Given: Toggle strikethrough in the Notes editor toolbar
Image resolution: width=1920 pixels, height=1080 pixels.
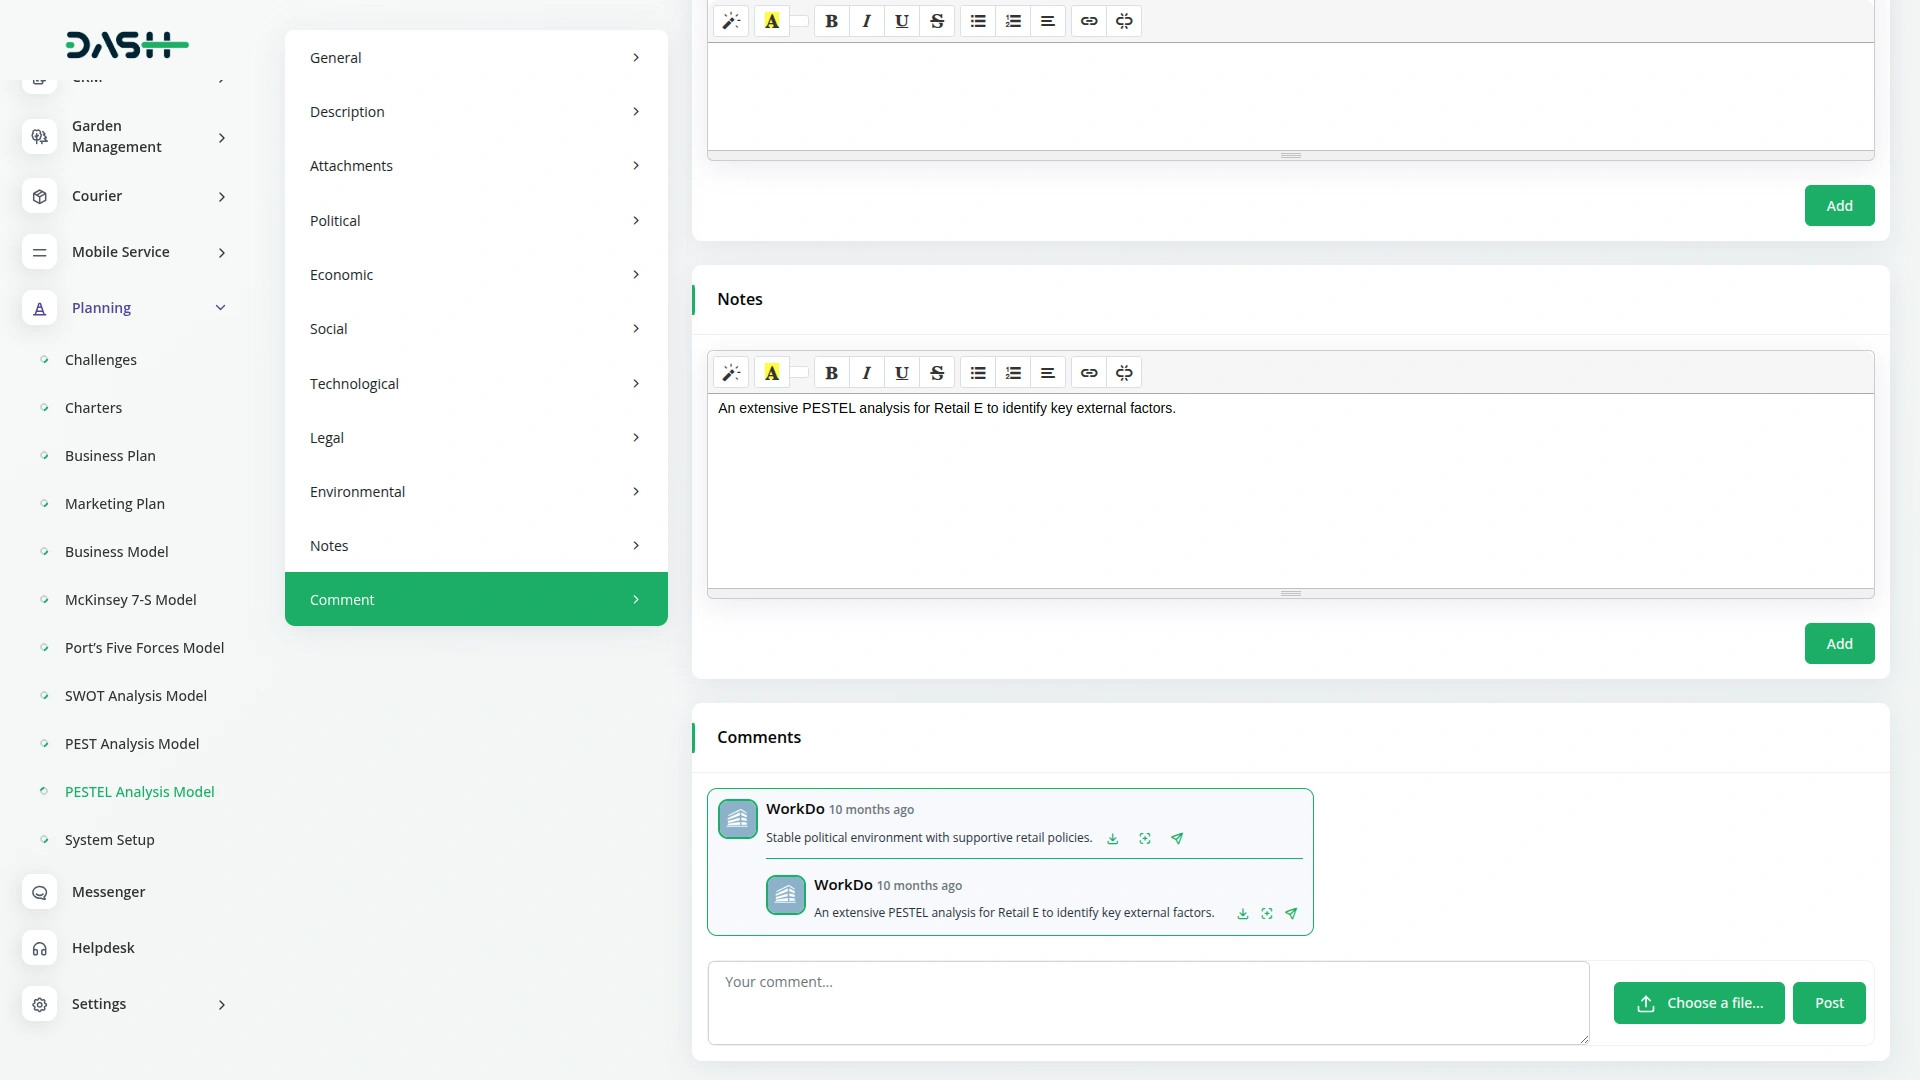Looking at the screenshot, I should pyautogui.click(x=937, y=373).
